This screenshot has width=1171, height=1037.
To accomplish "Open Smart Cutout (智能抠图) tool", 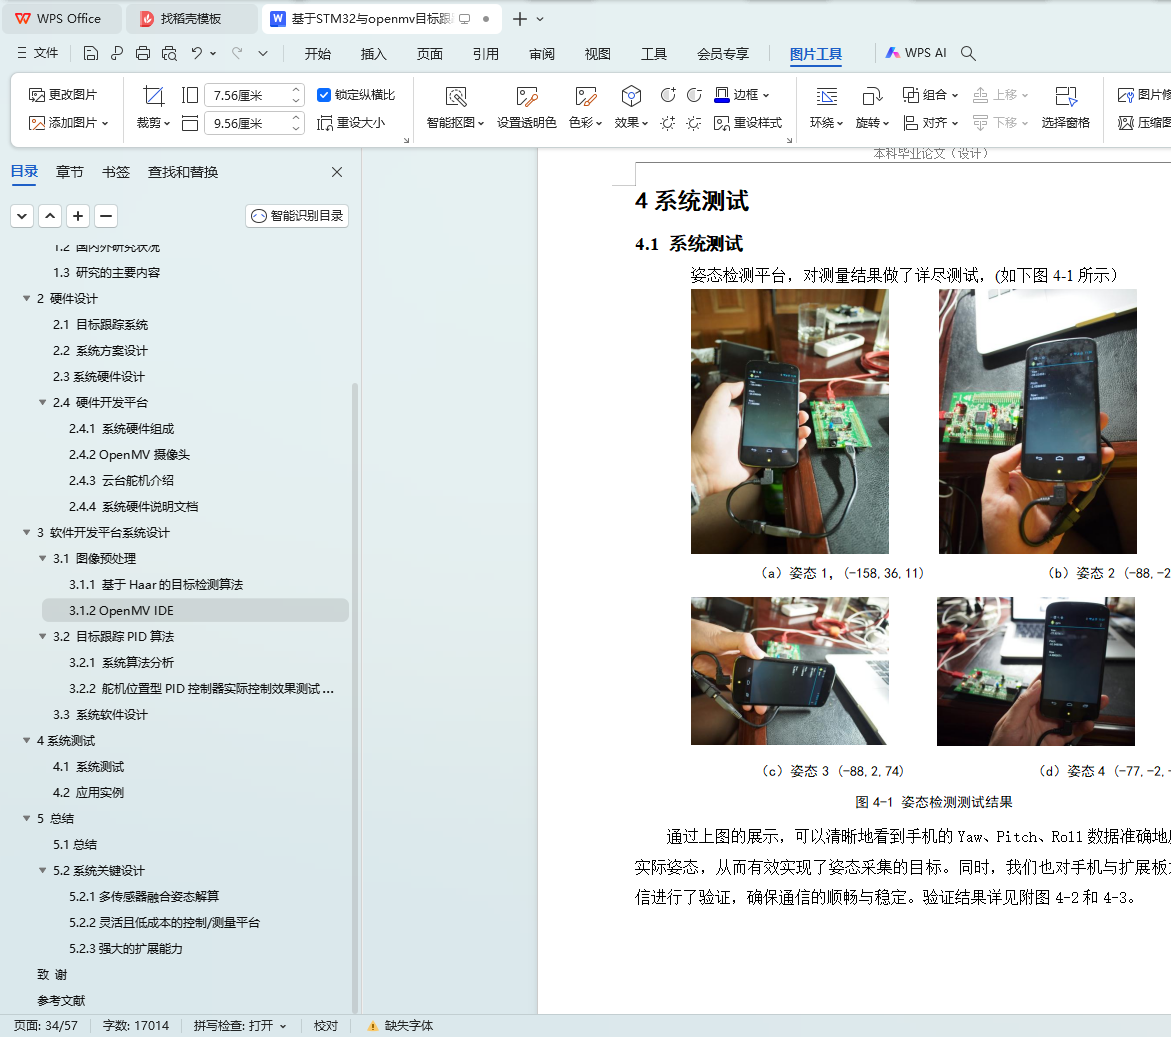I will tap(456, 108).
